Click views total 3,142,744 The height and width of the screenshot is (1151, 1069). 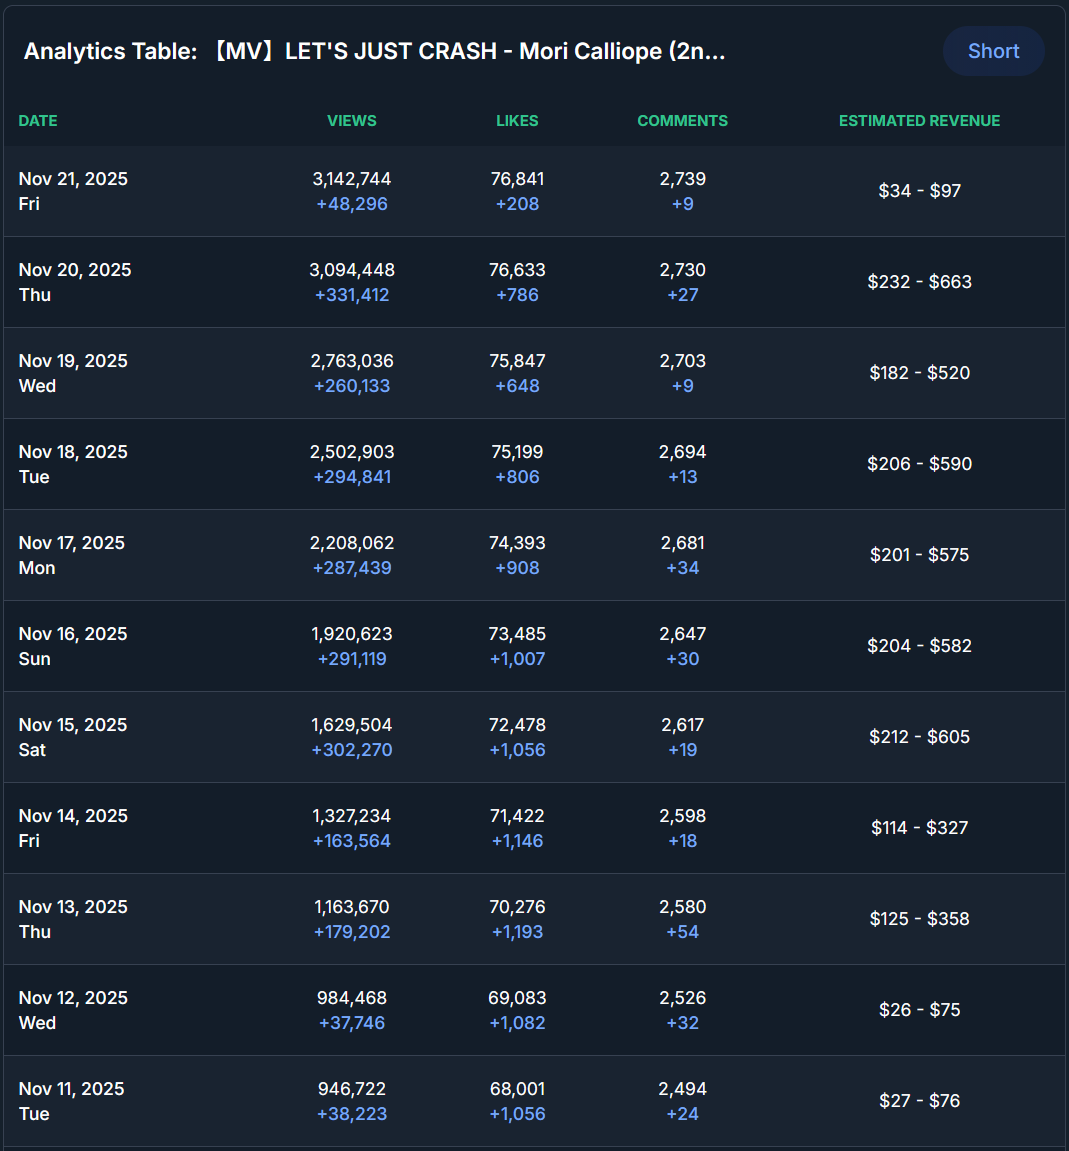[x=352, y=179]
